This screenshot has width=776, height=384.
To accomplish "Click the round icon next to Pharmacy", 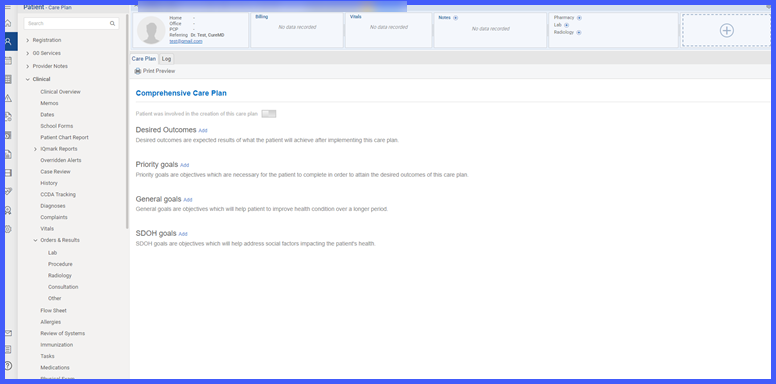I will point(579,18).
